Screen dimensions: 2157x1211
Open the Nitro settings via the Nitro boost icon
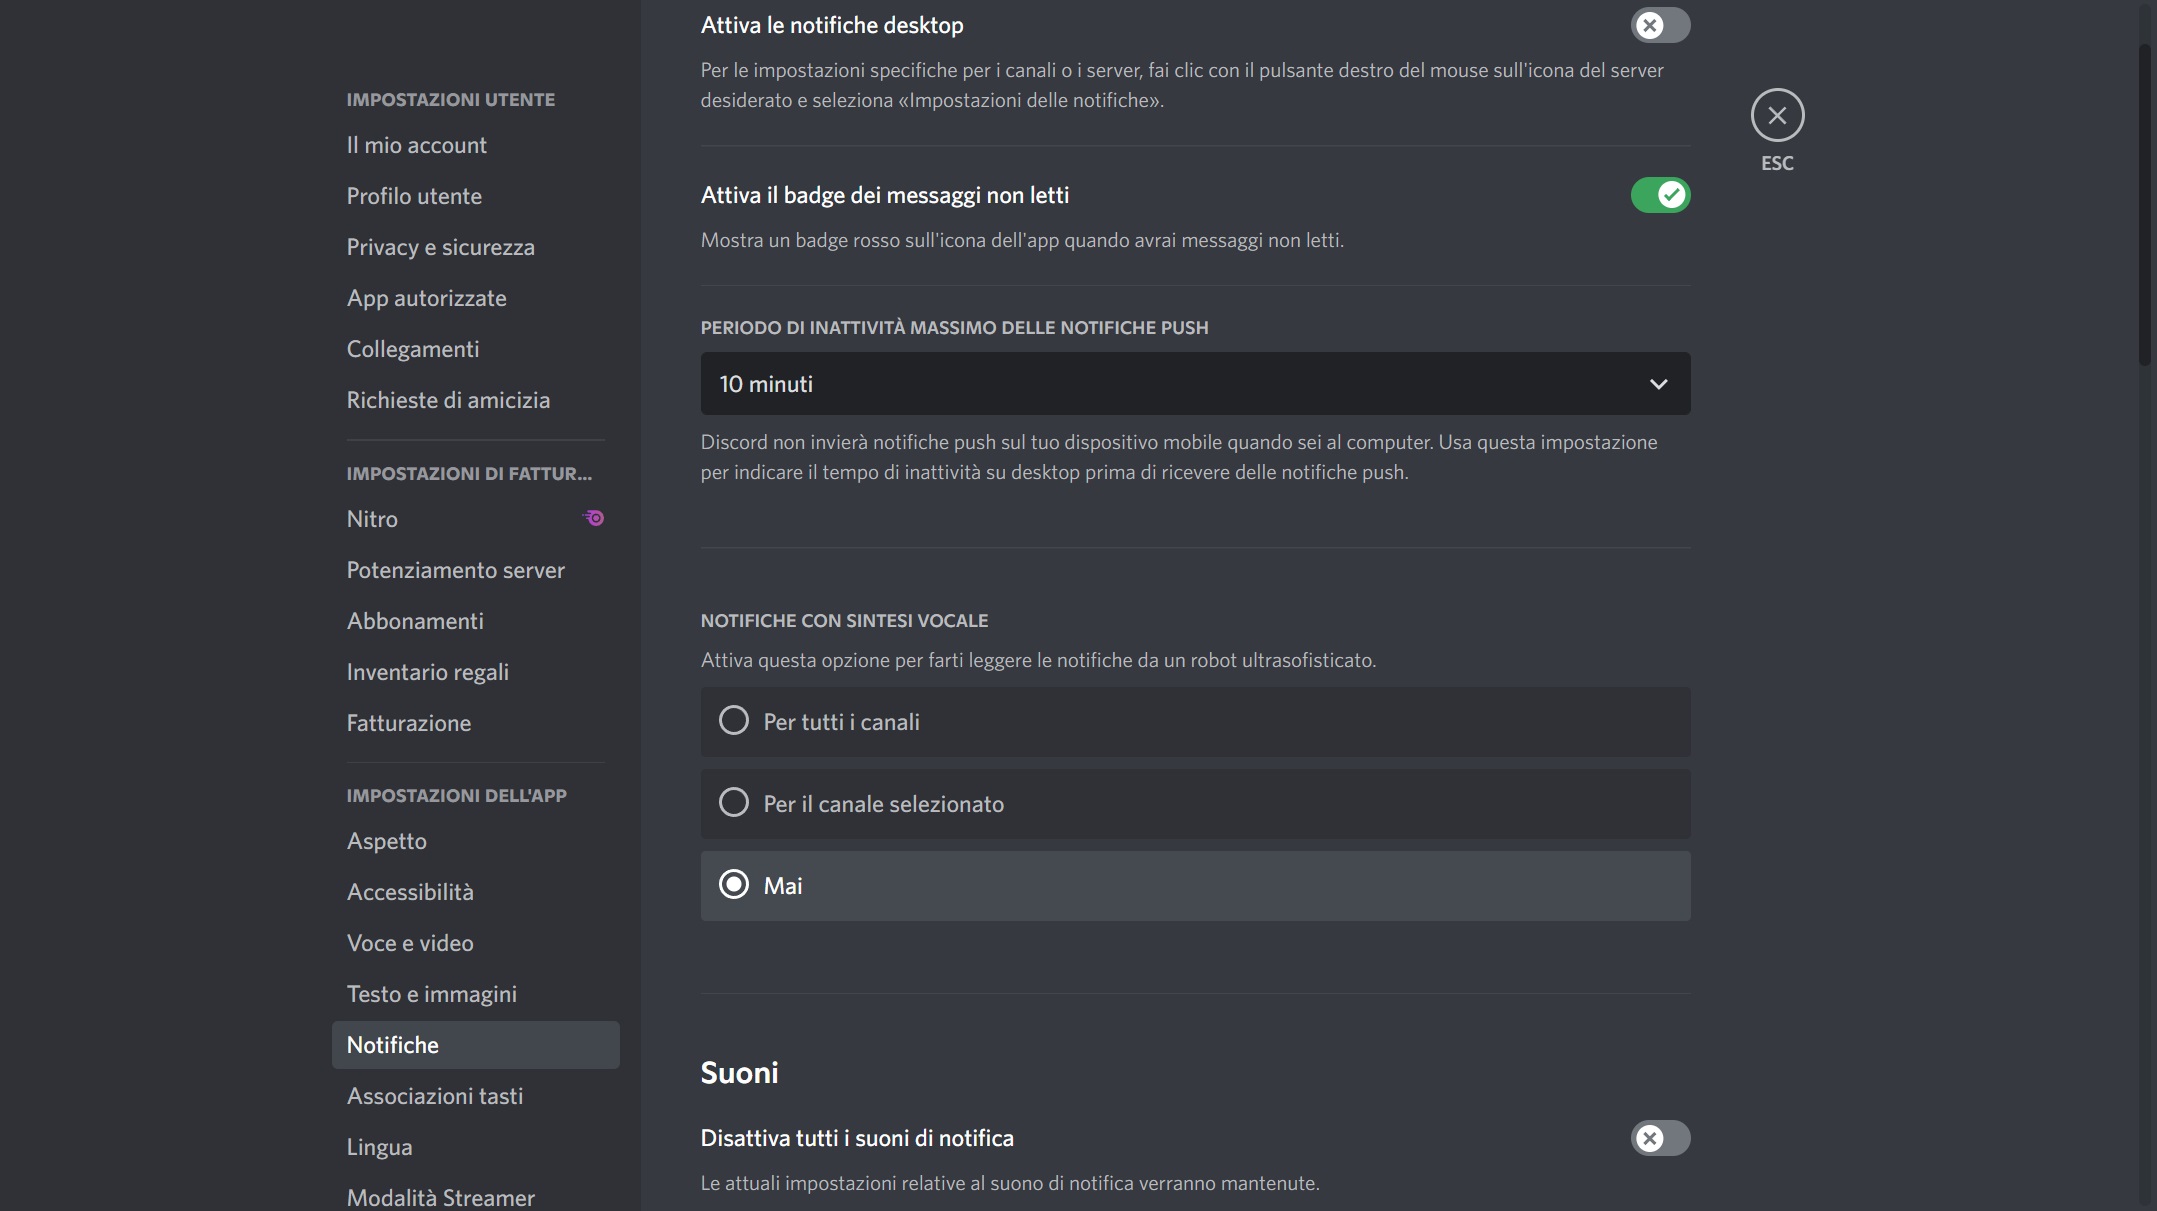click(x=594, y=517)
